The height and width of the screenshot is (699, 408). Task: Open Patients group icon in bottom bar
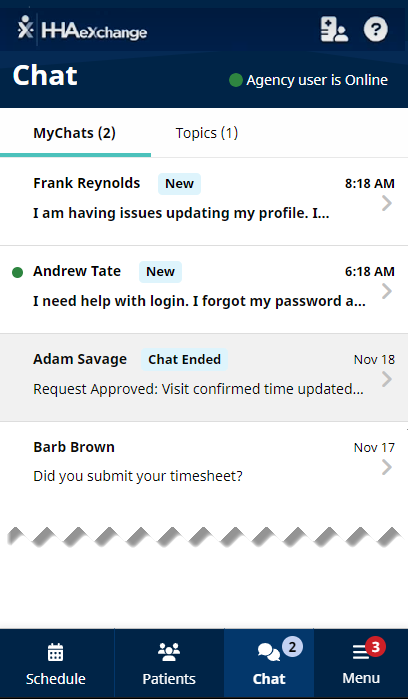tap(169, 652)
